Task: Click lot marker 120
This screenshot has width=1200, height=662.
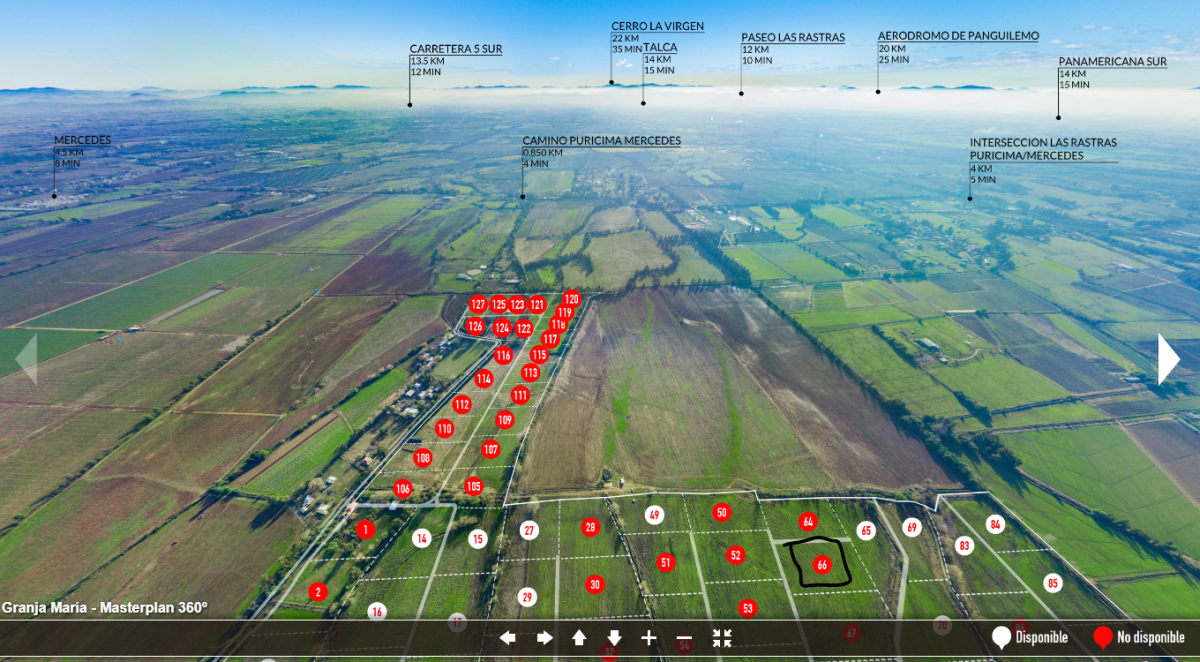Action: point(571,299)
